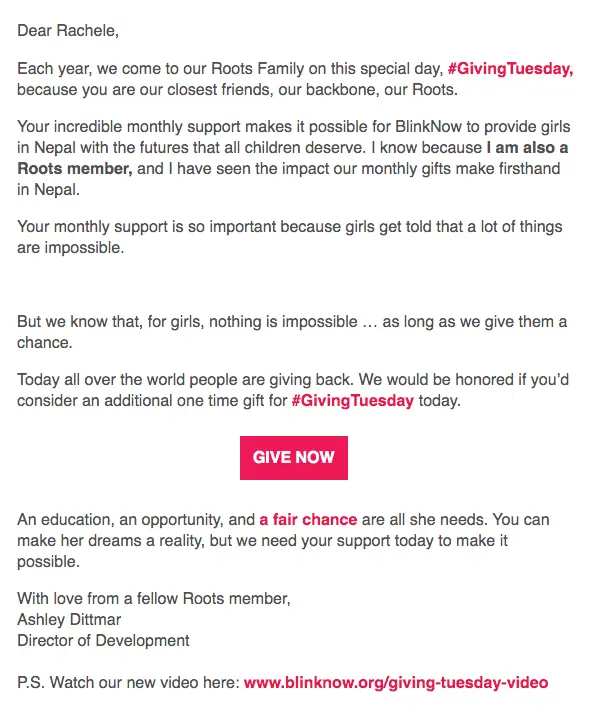Follow the 'a fair chance' link
Screen dimensions: 593x726
pyautogui.click(x=308, y=519)
